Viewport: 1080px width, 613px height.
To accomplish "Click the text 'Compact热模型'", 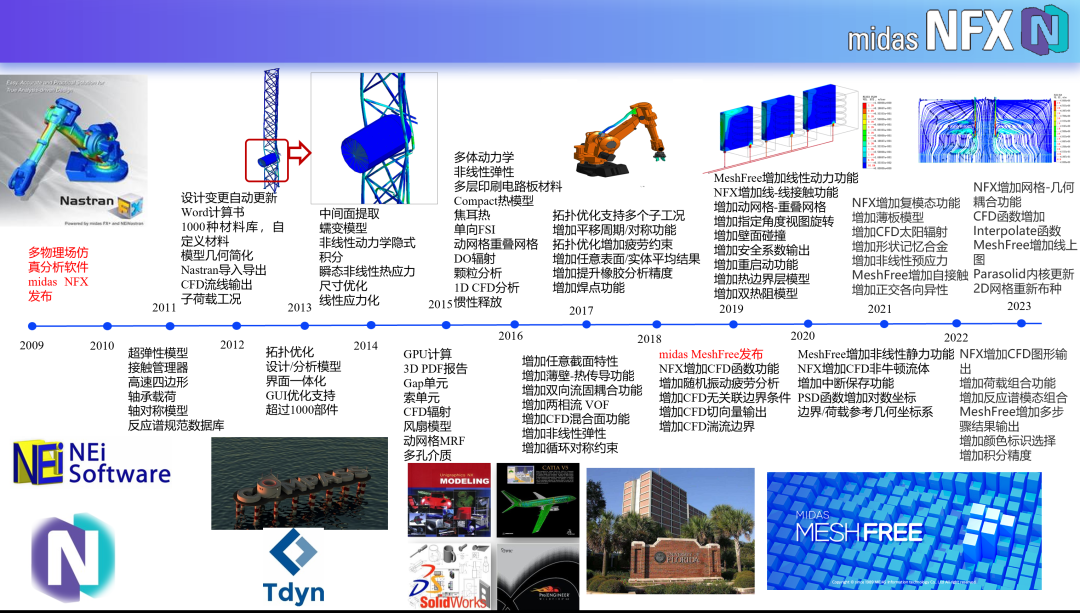I will (494, 200).
